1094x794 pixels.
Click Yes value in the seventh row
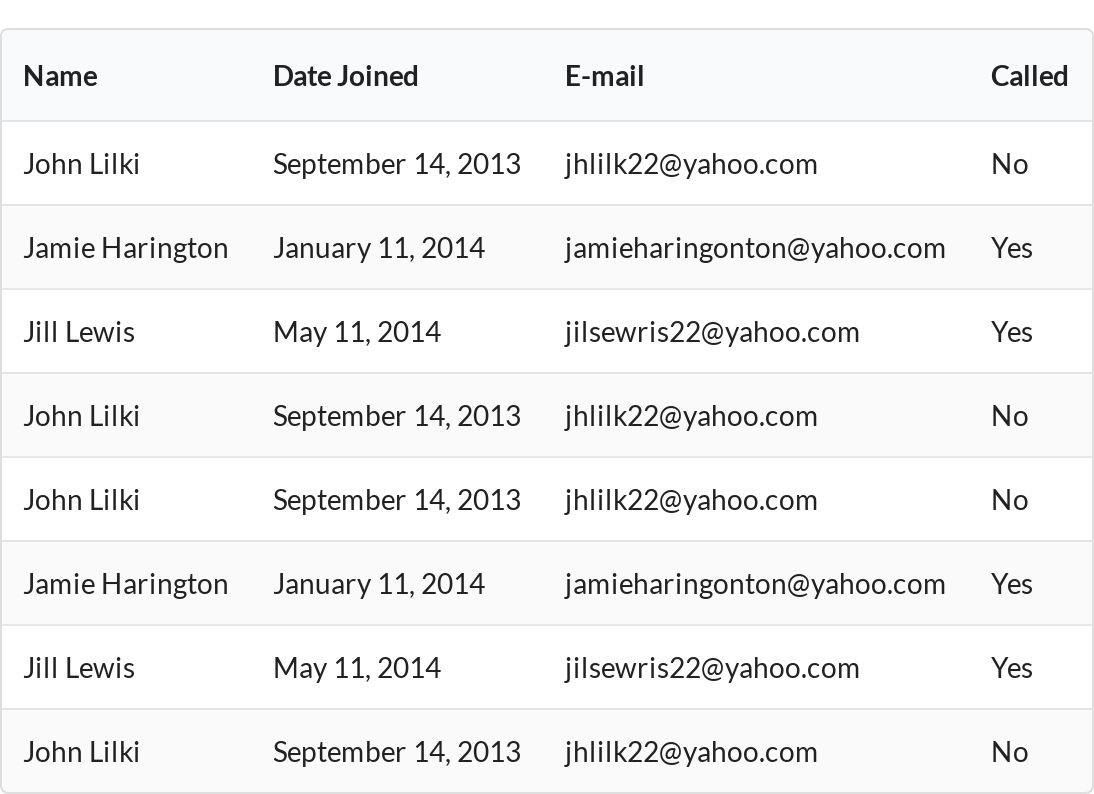coord(1012,668)
